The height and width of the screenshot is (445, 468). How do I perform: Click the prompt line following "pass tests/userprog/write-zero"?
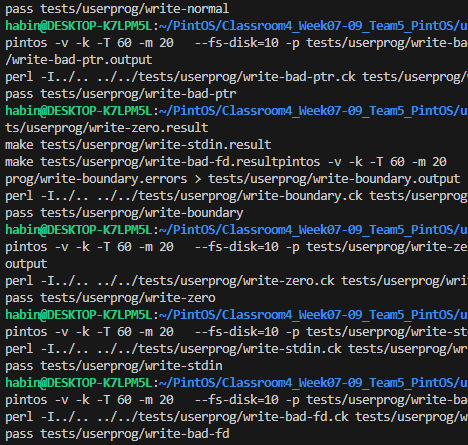pos(237,315)
